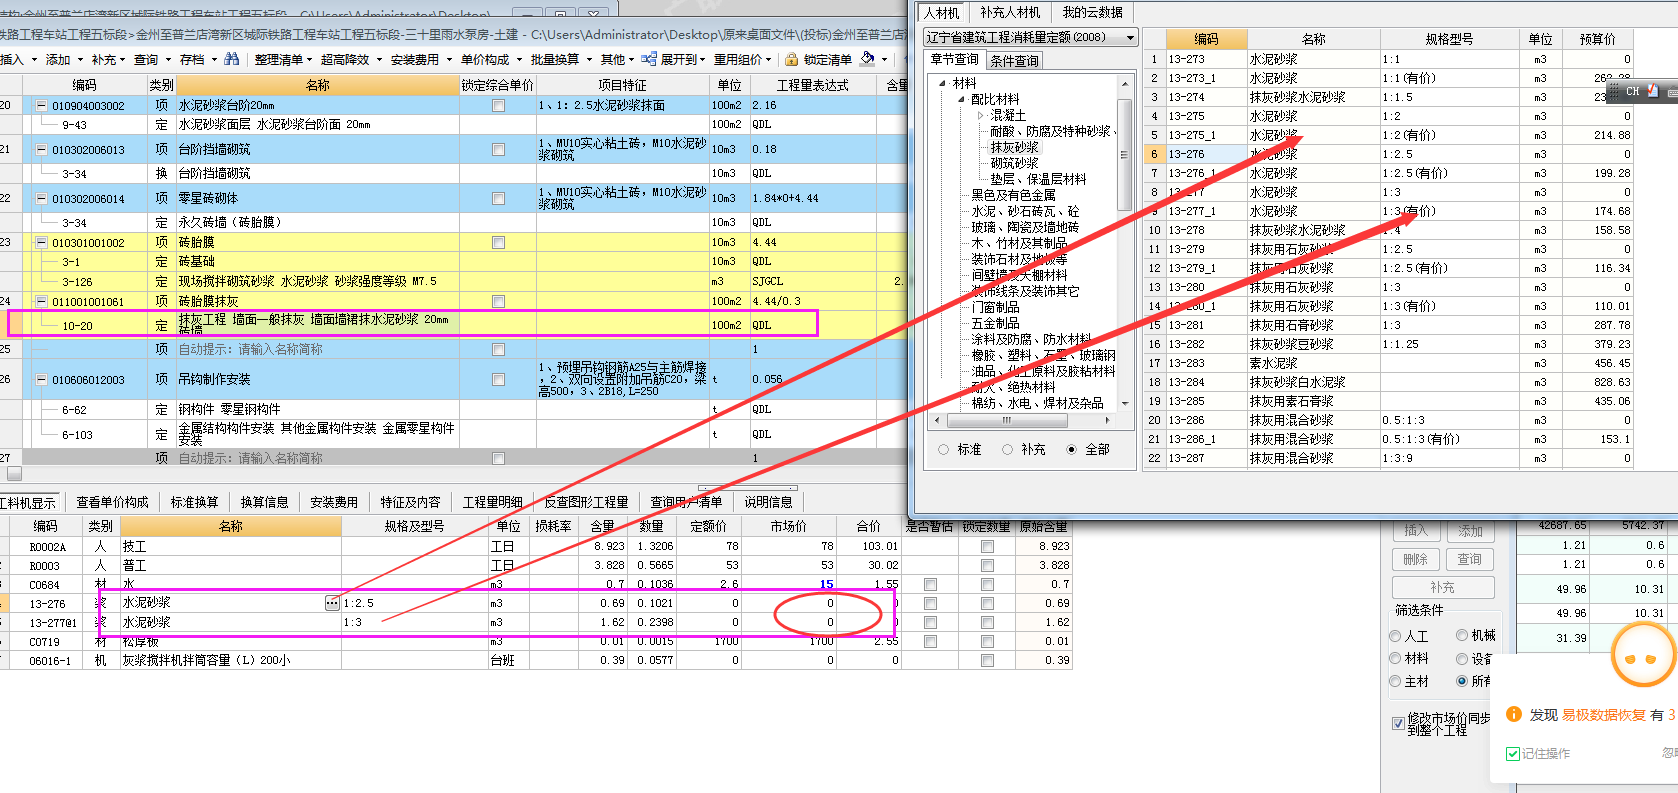Image resolution: width=1678 pixels, height=793 pixels.
Task: Open the 超高降效 toolbar menu
Action: [x=350, y=60]
